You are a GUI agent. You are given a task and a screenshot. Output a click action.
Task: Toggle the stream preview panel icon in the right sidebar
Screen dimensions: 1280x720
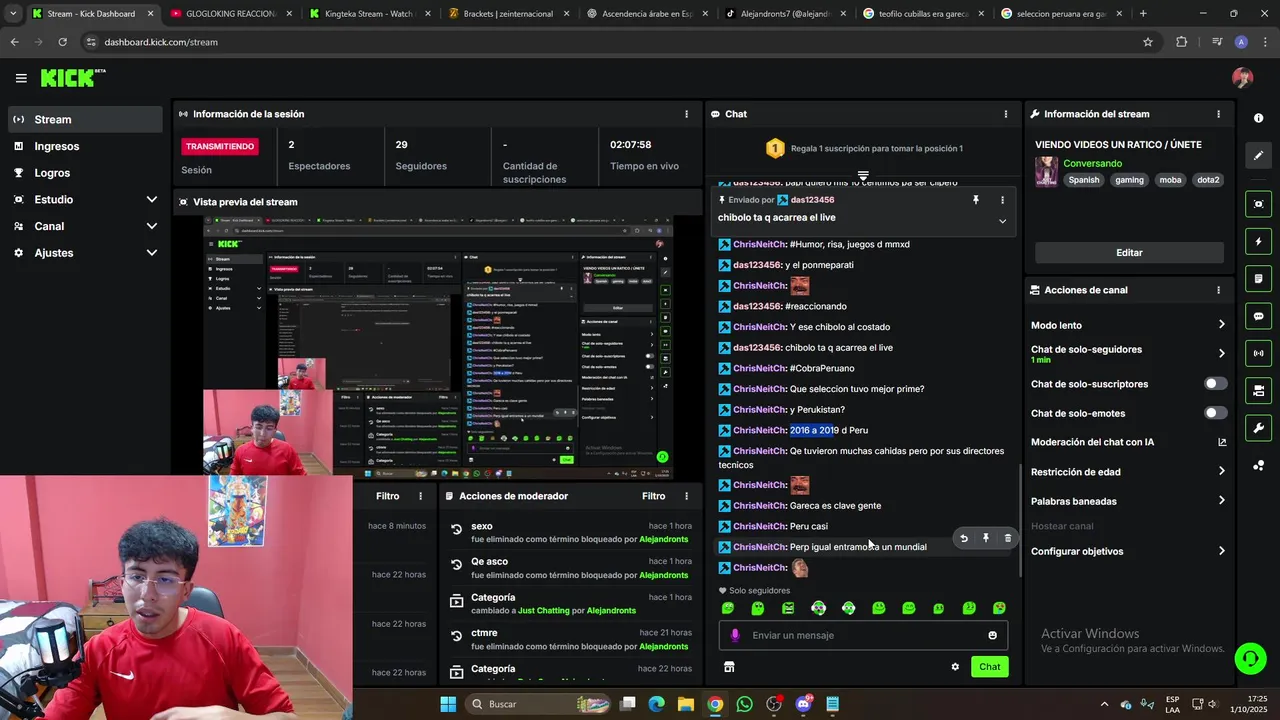1258,204
